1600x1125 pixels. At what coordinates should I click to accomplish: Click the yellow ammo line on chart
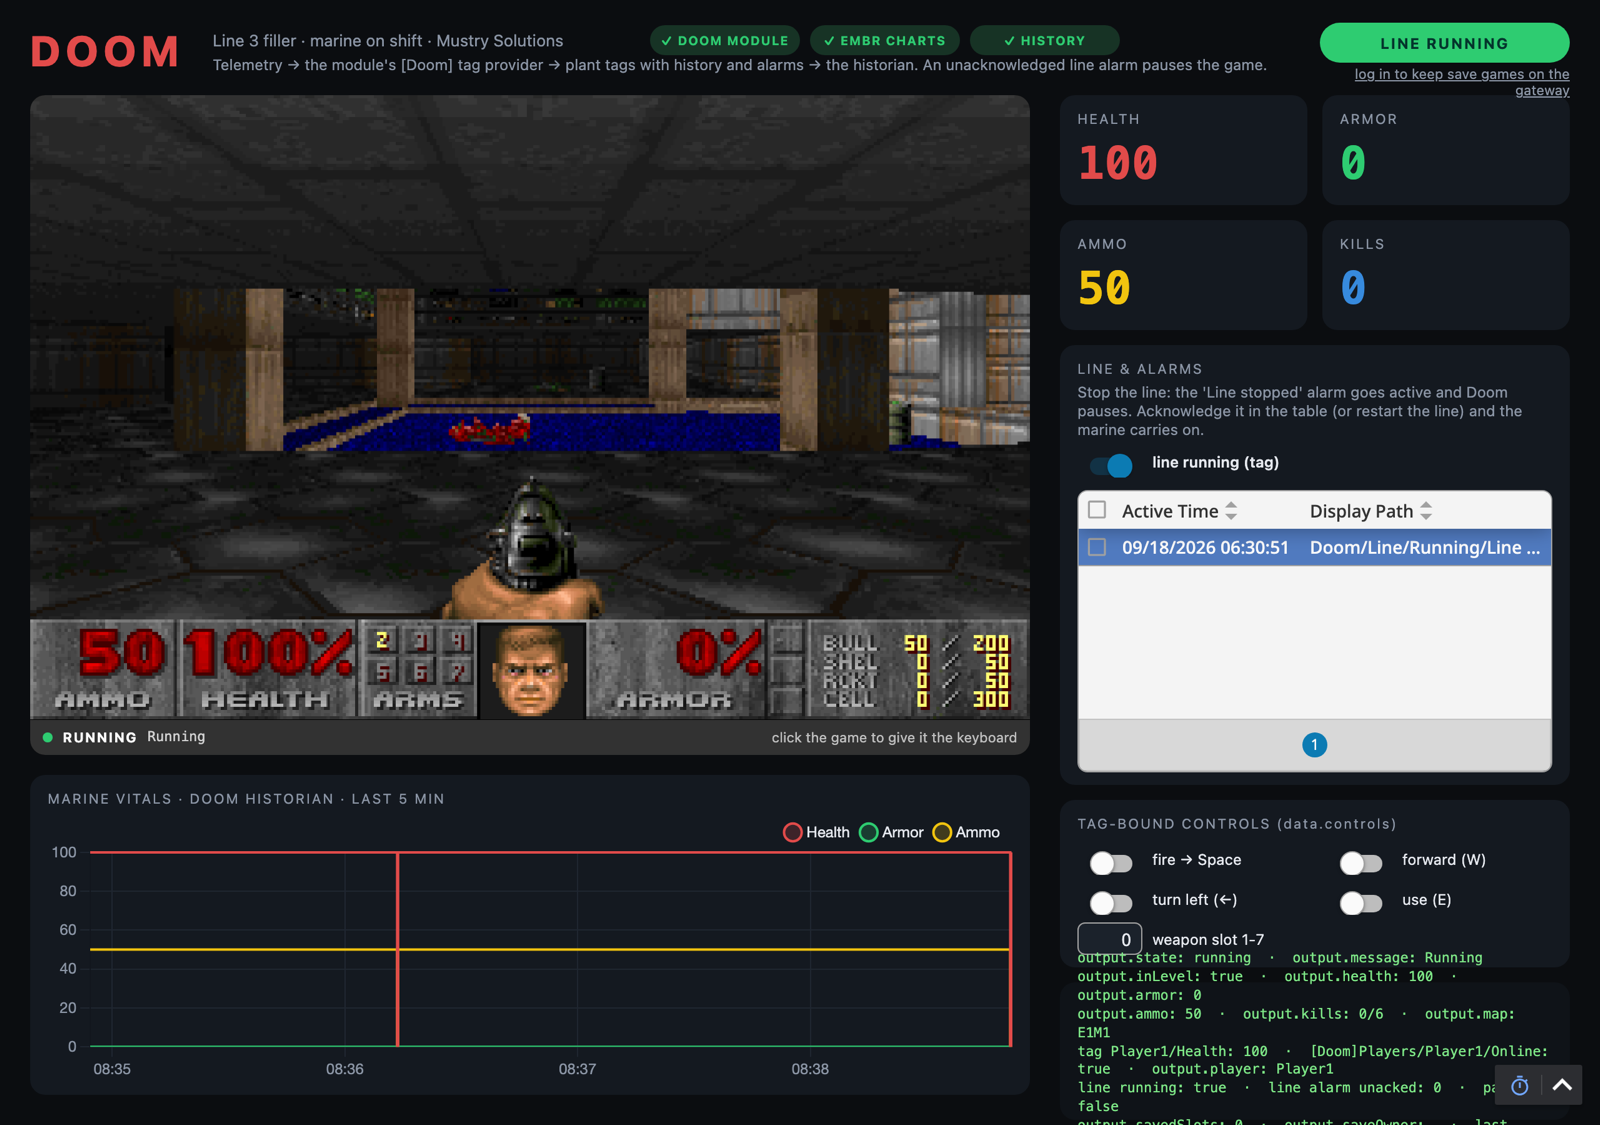click(550, 949)
